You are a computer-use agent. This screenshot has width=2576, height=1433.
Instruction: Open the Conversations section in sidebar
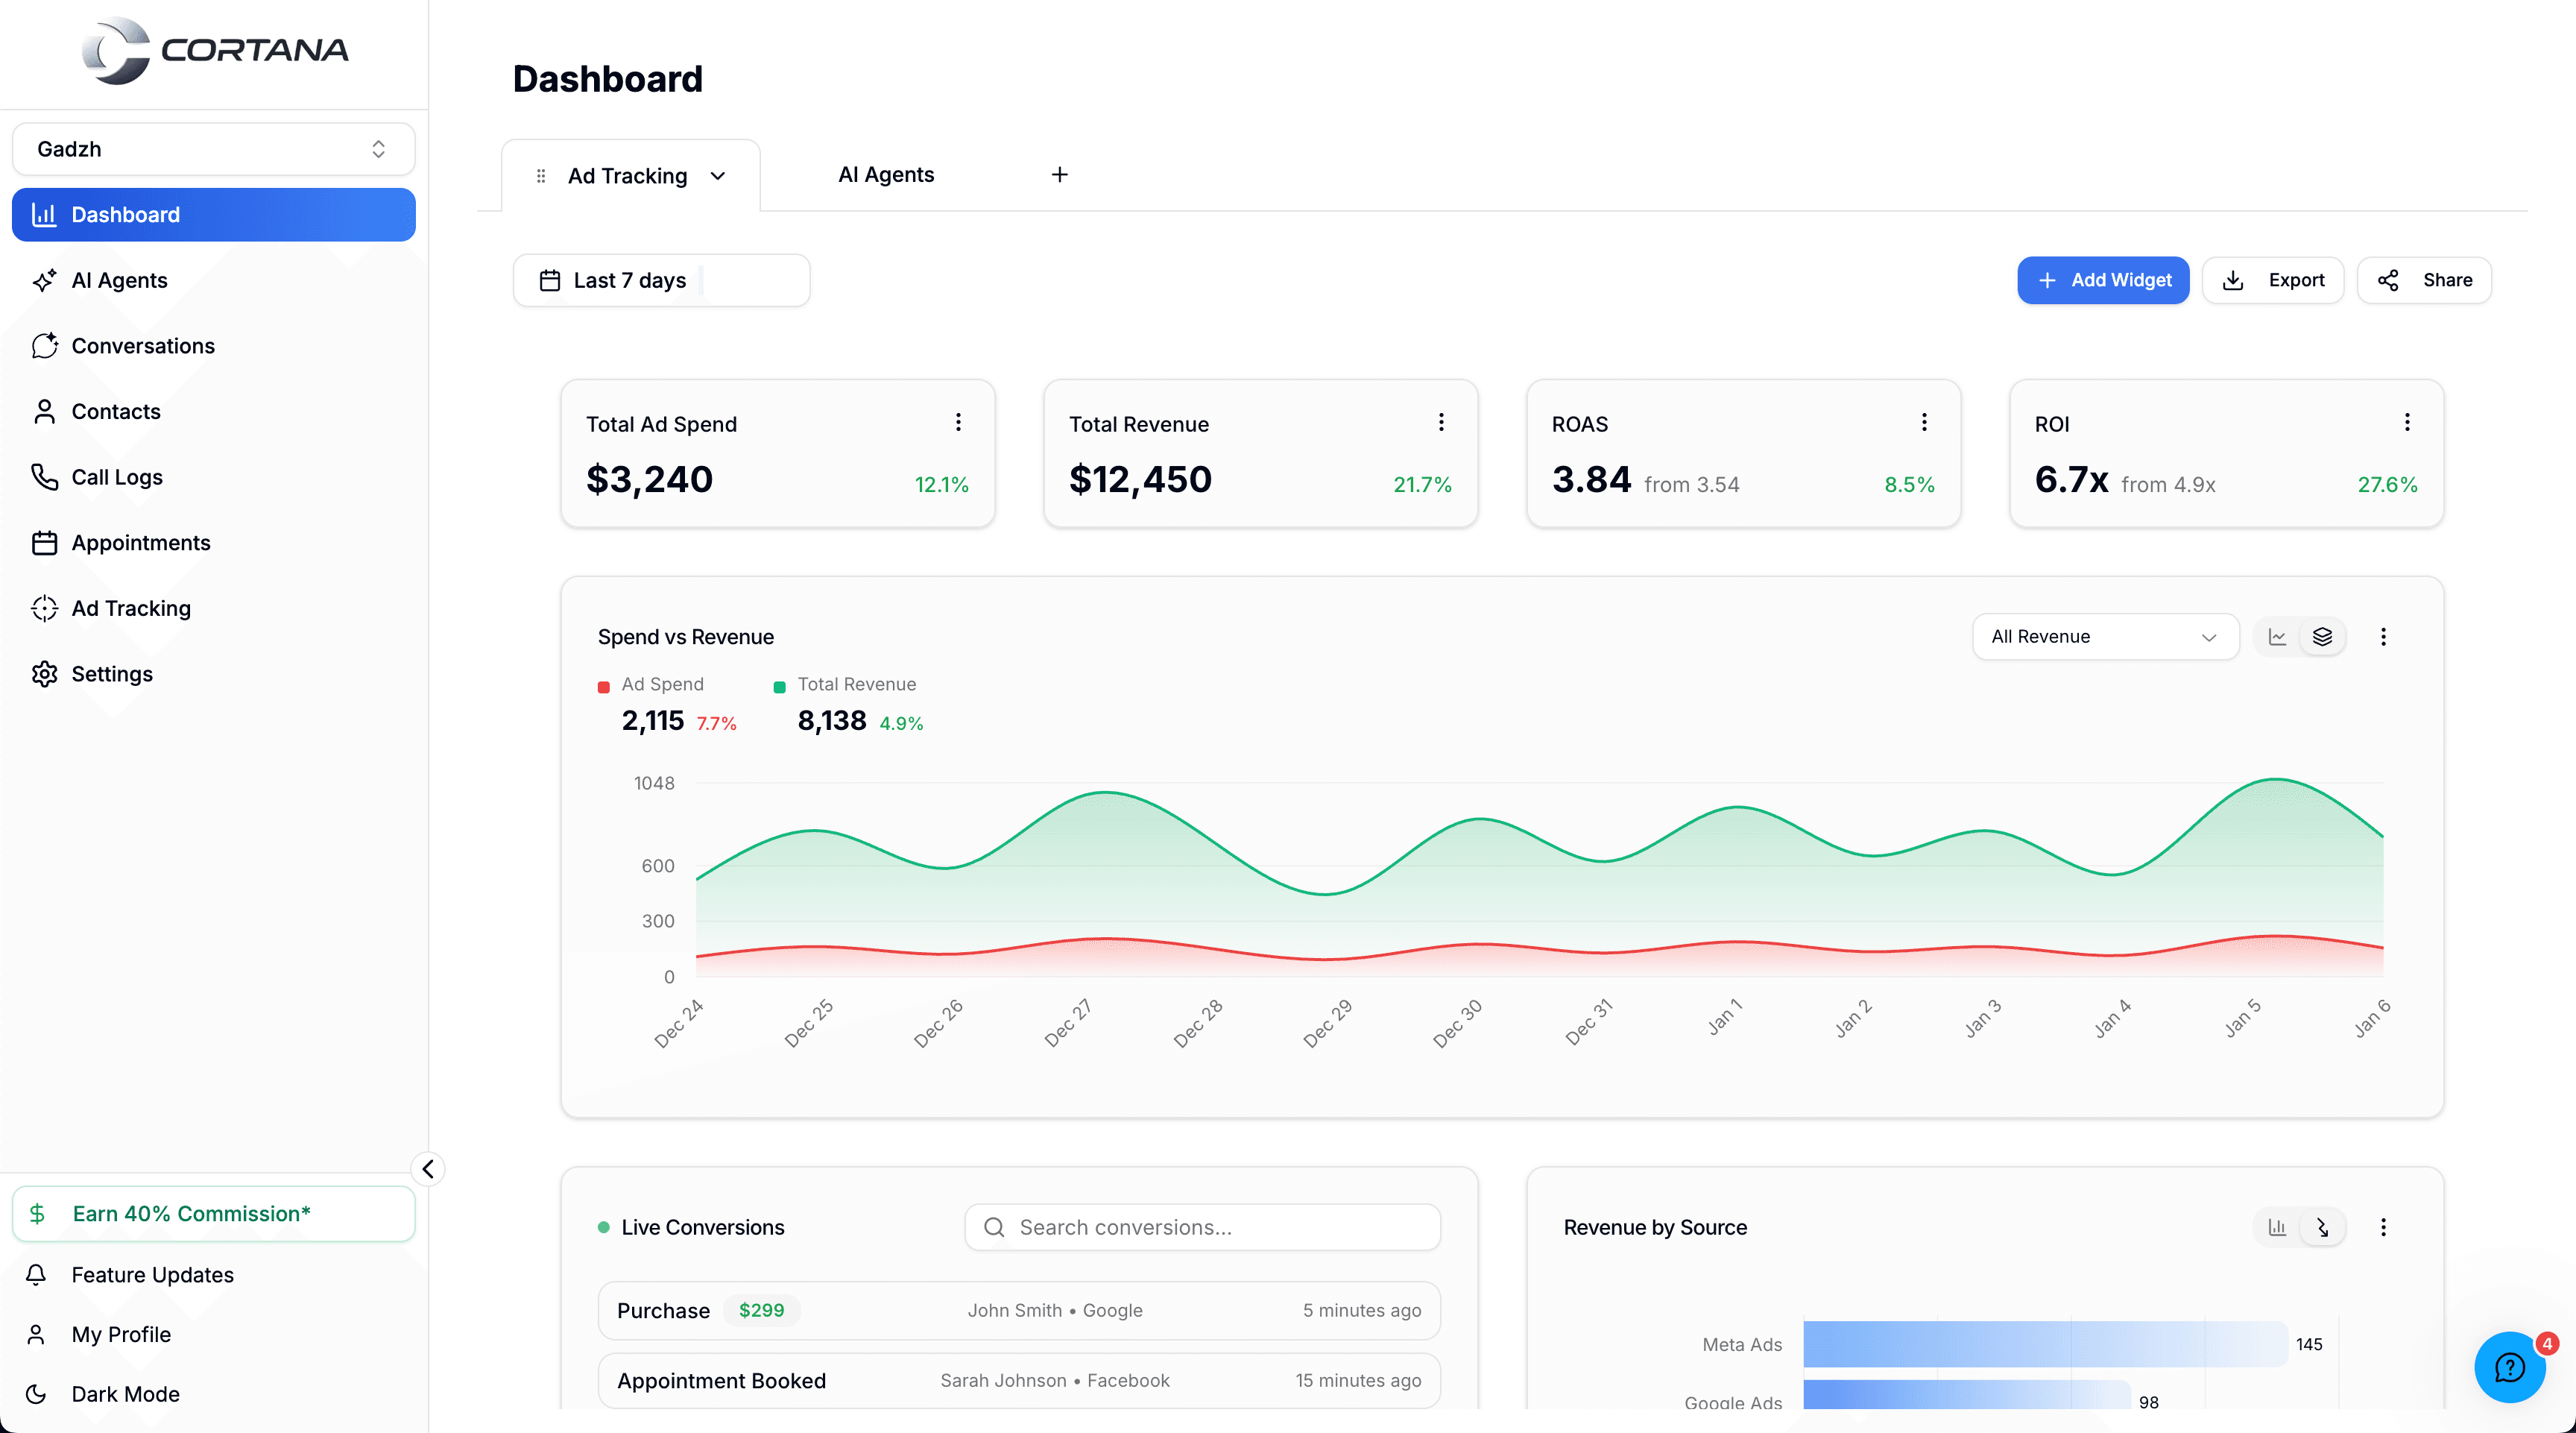(143, 345)
